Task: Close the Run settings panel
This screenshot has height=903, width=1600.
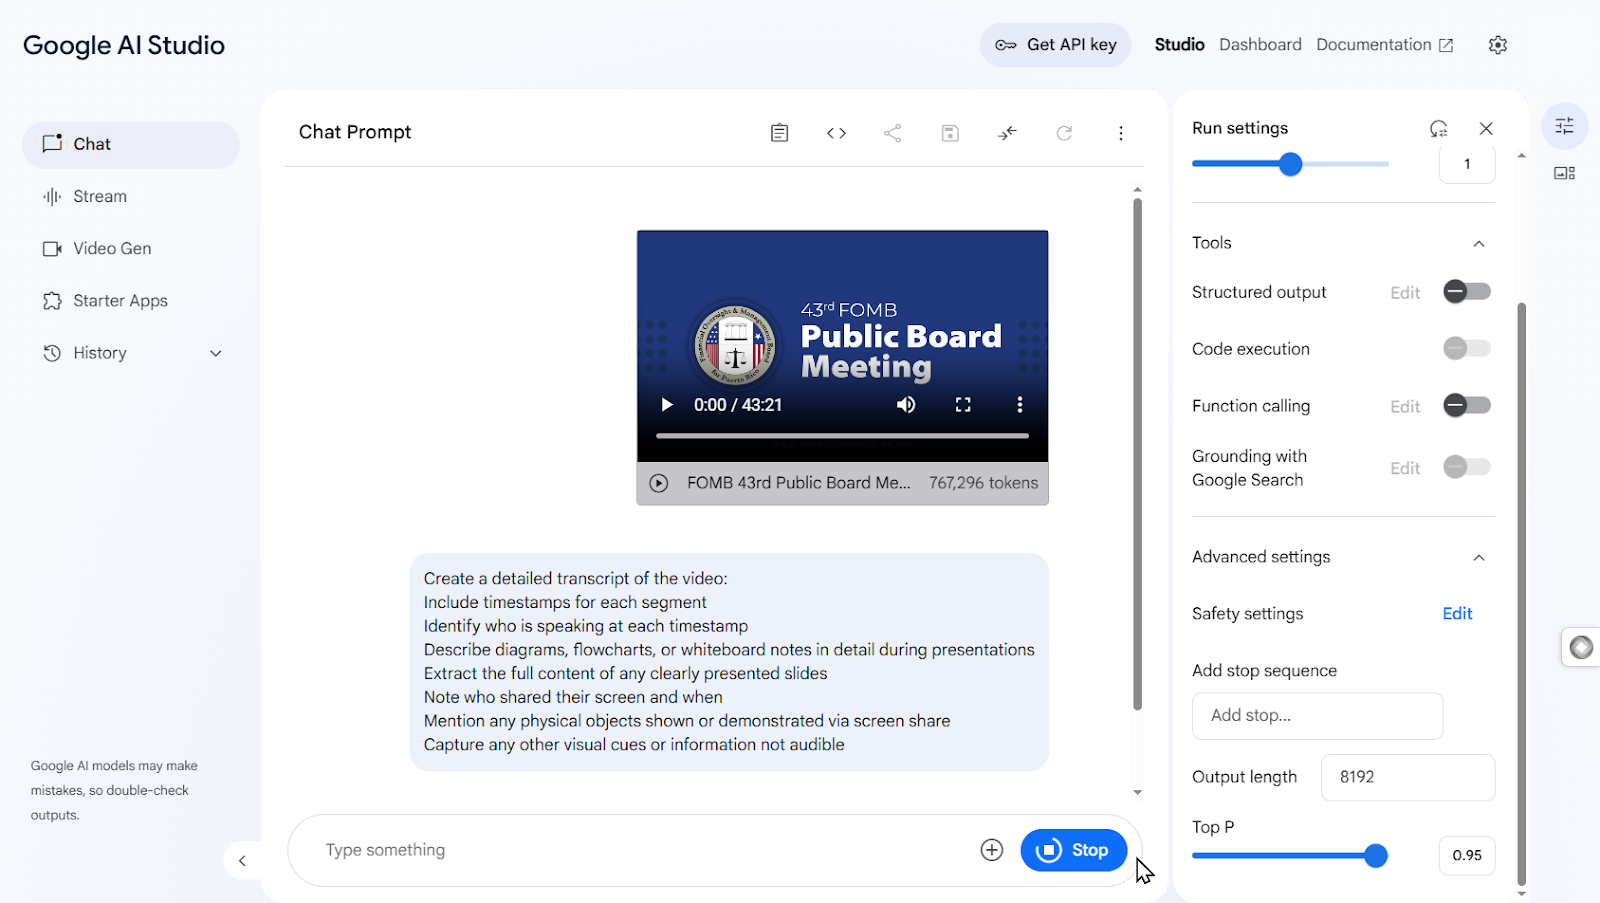Action: [1486, 128]
